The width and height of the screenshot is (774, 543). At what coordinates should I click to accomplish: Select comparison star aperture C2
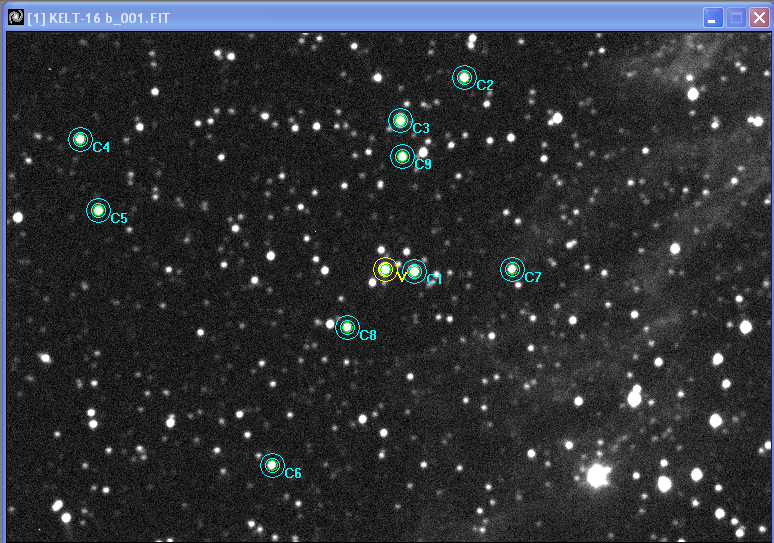pos(464,77)
